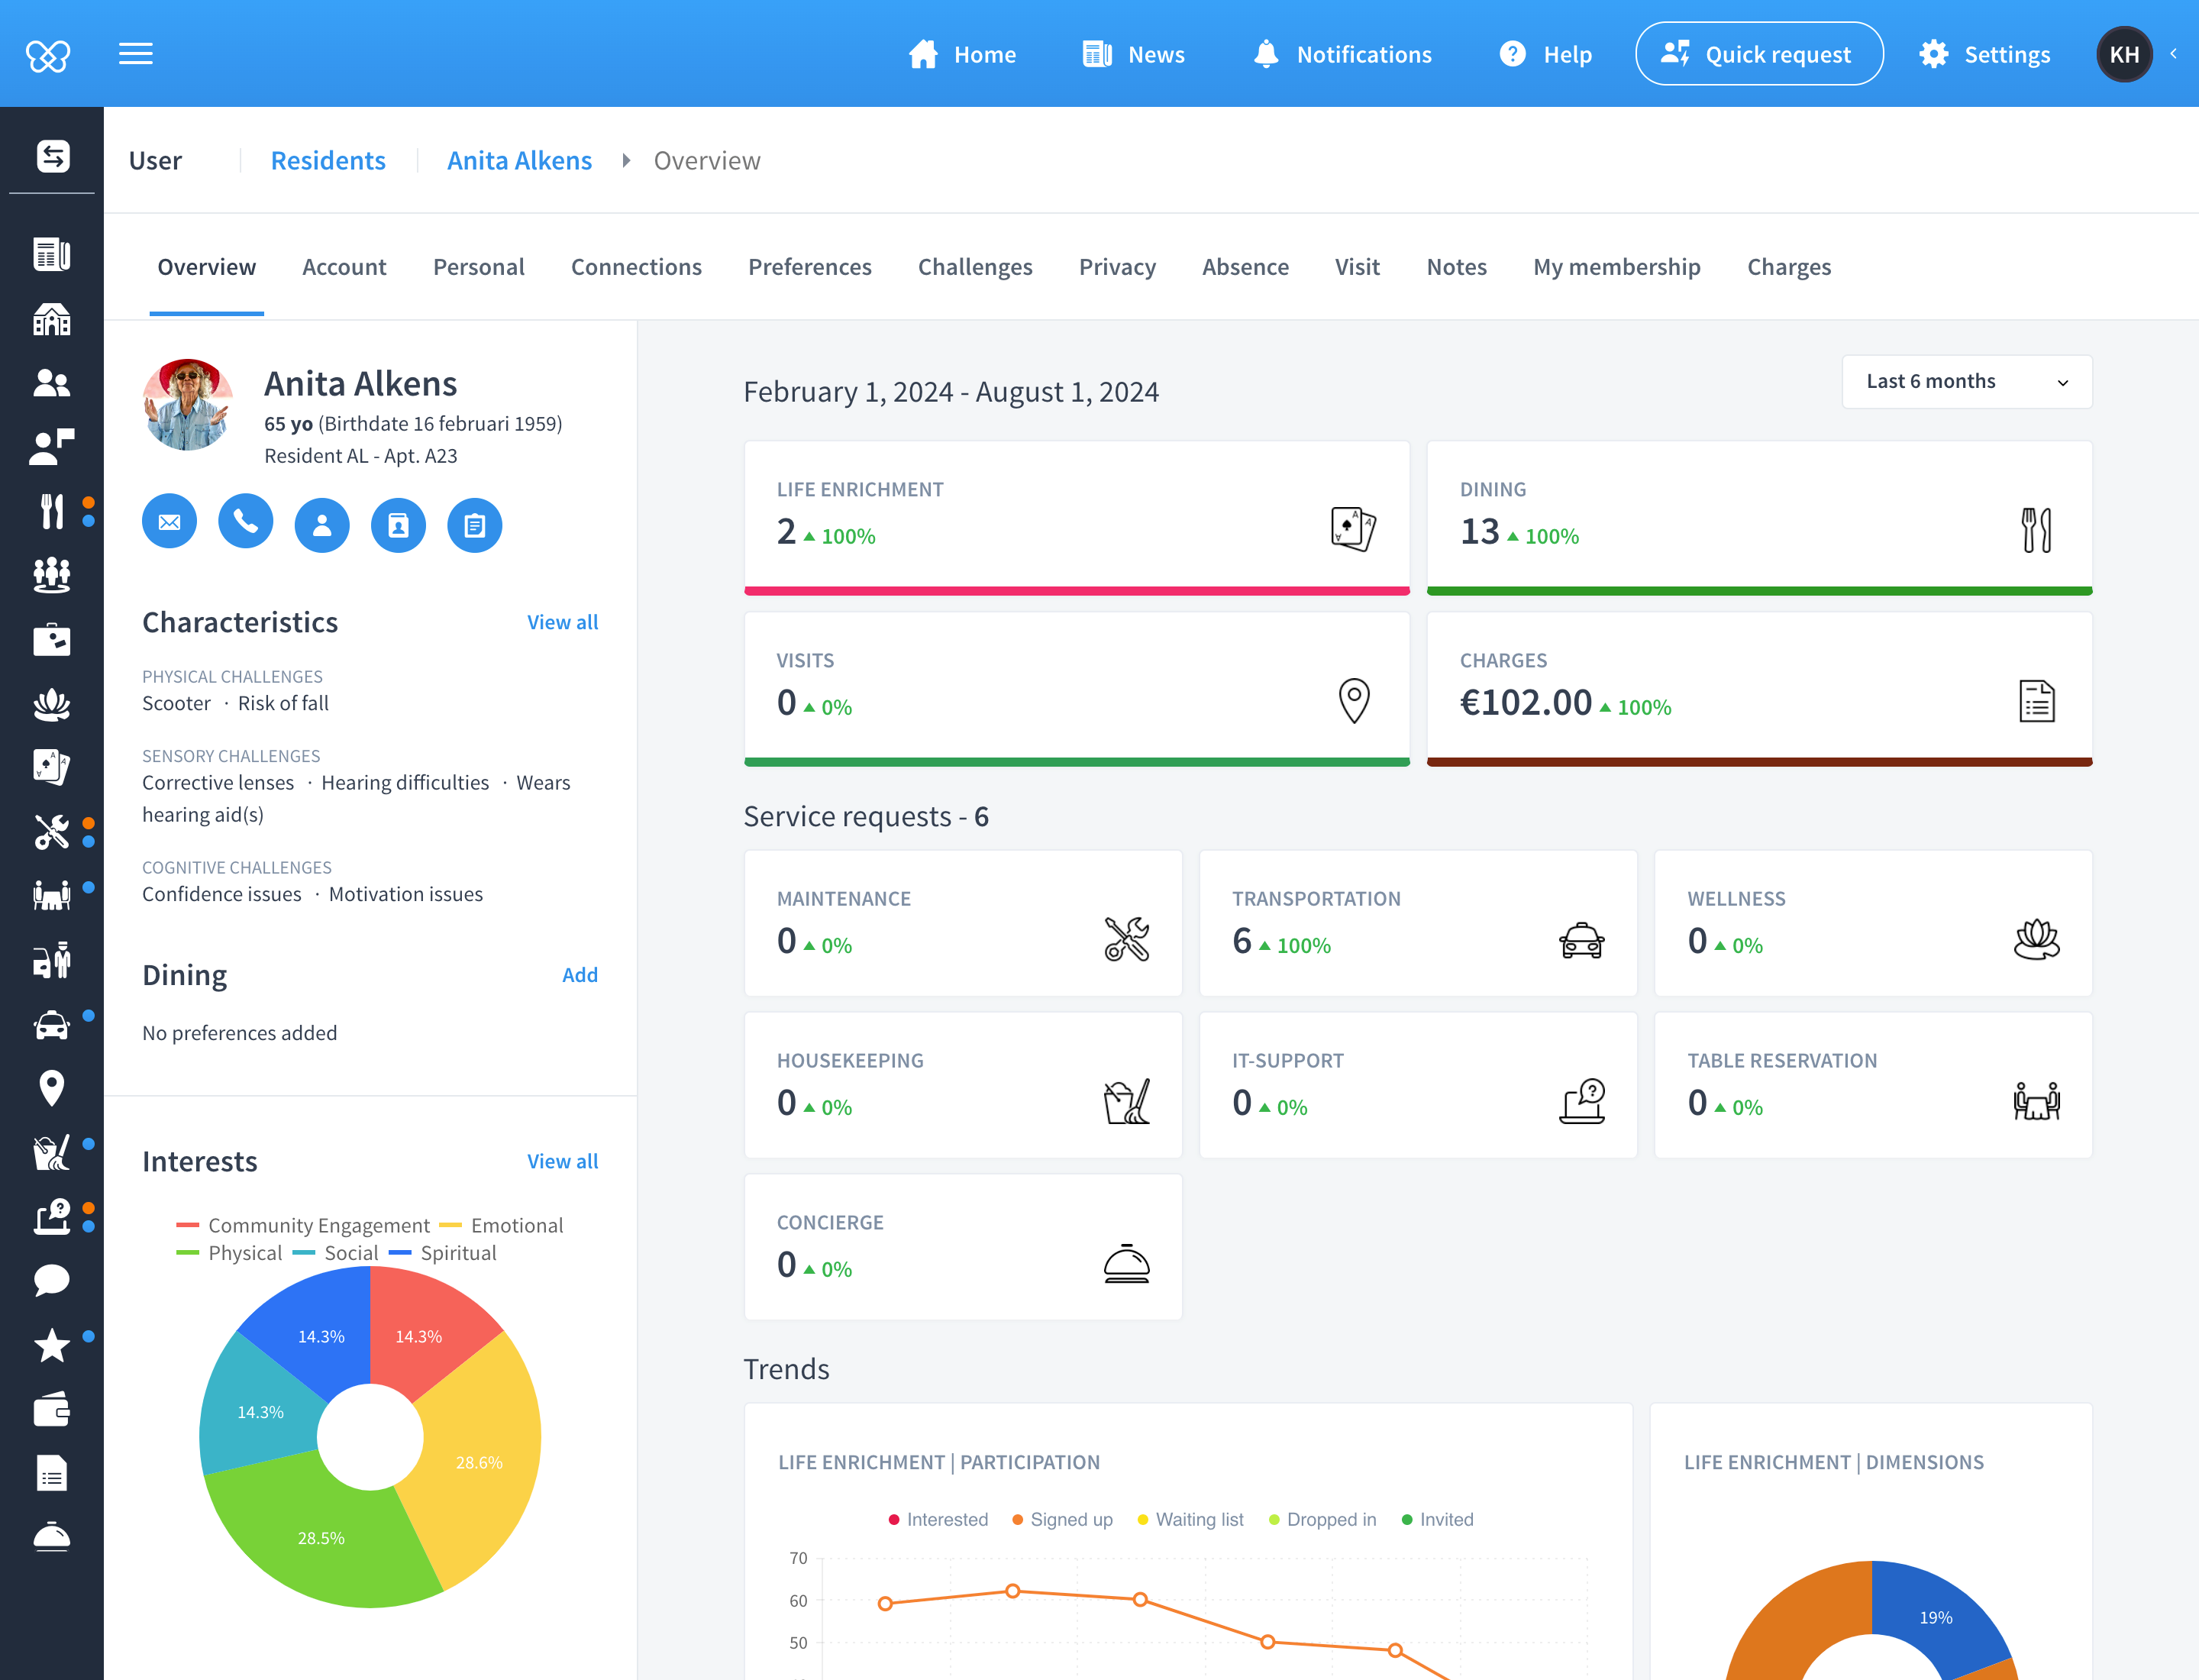Click Anita Alkens profile photo
This screenshot has height=1680, width=2199.
[x=188, y=404]
